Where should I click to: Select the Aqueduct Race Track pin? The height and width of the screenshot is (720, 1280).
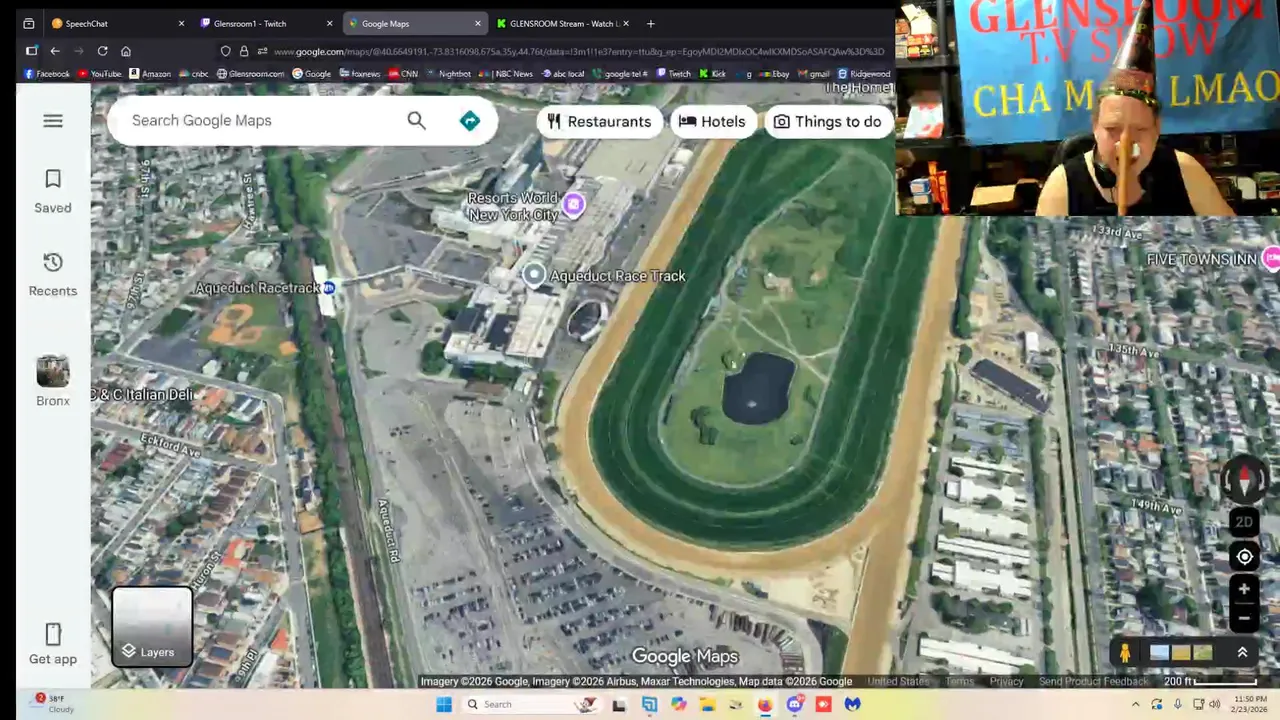tap(534, 275)
